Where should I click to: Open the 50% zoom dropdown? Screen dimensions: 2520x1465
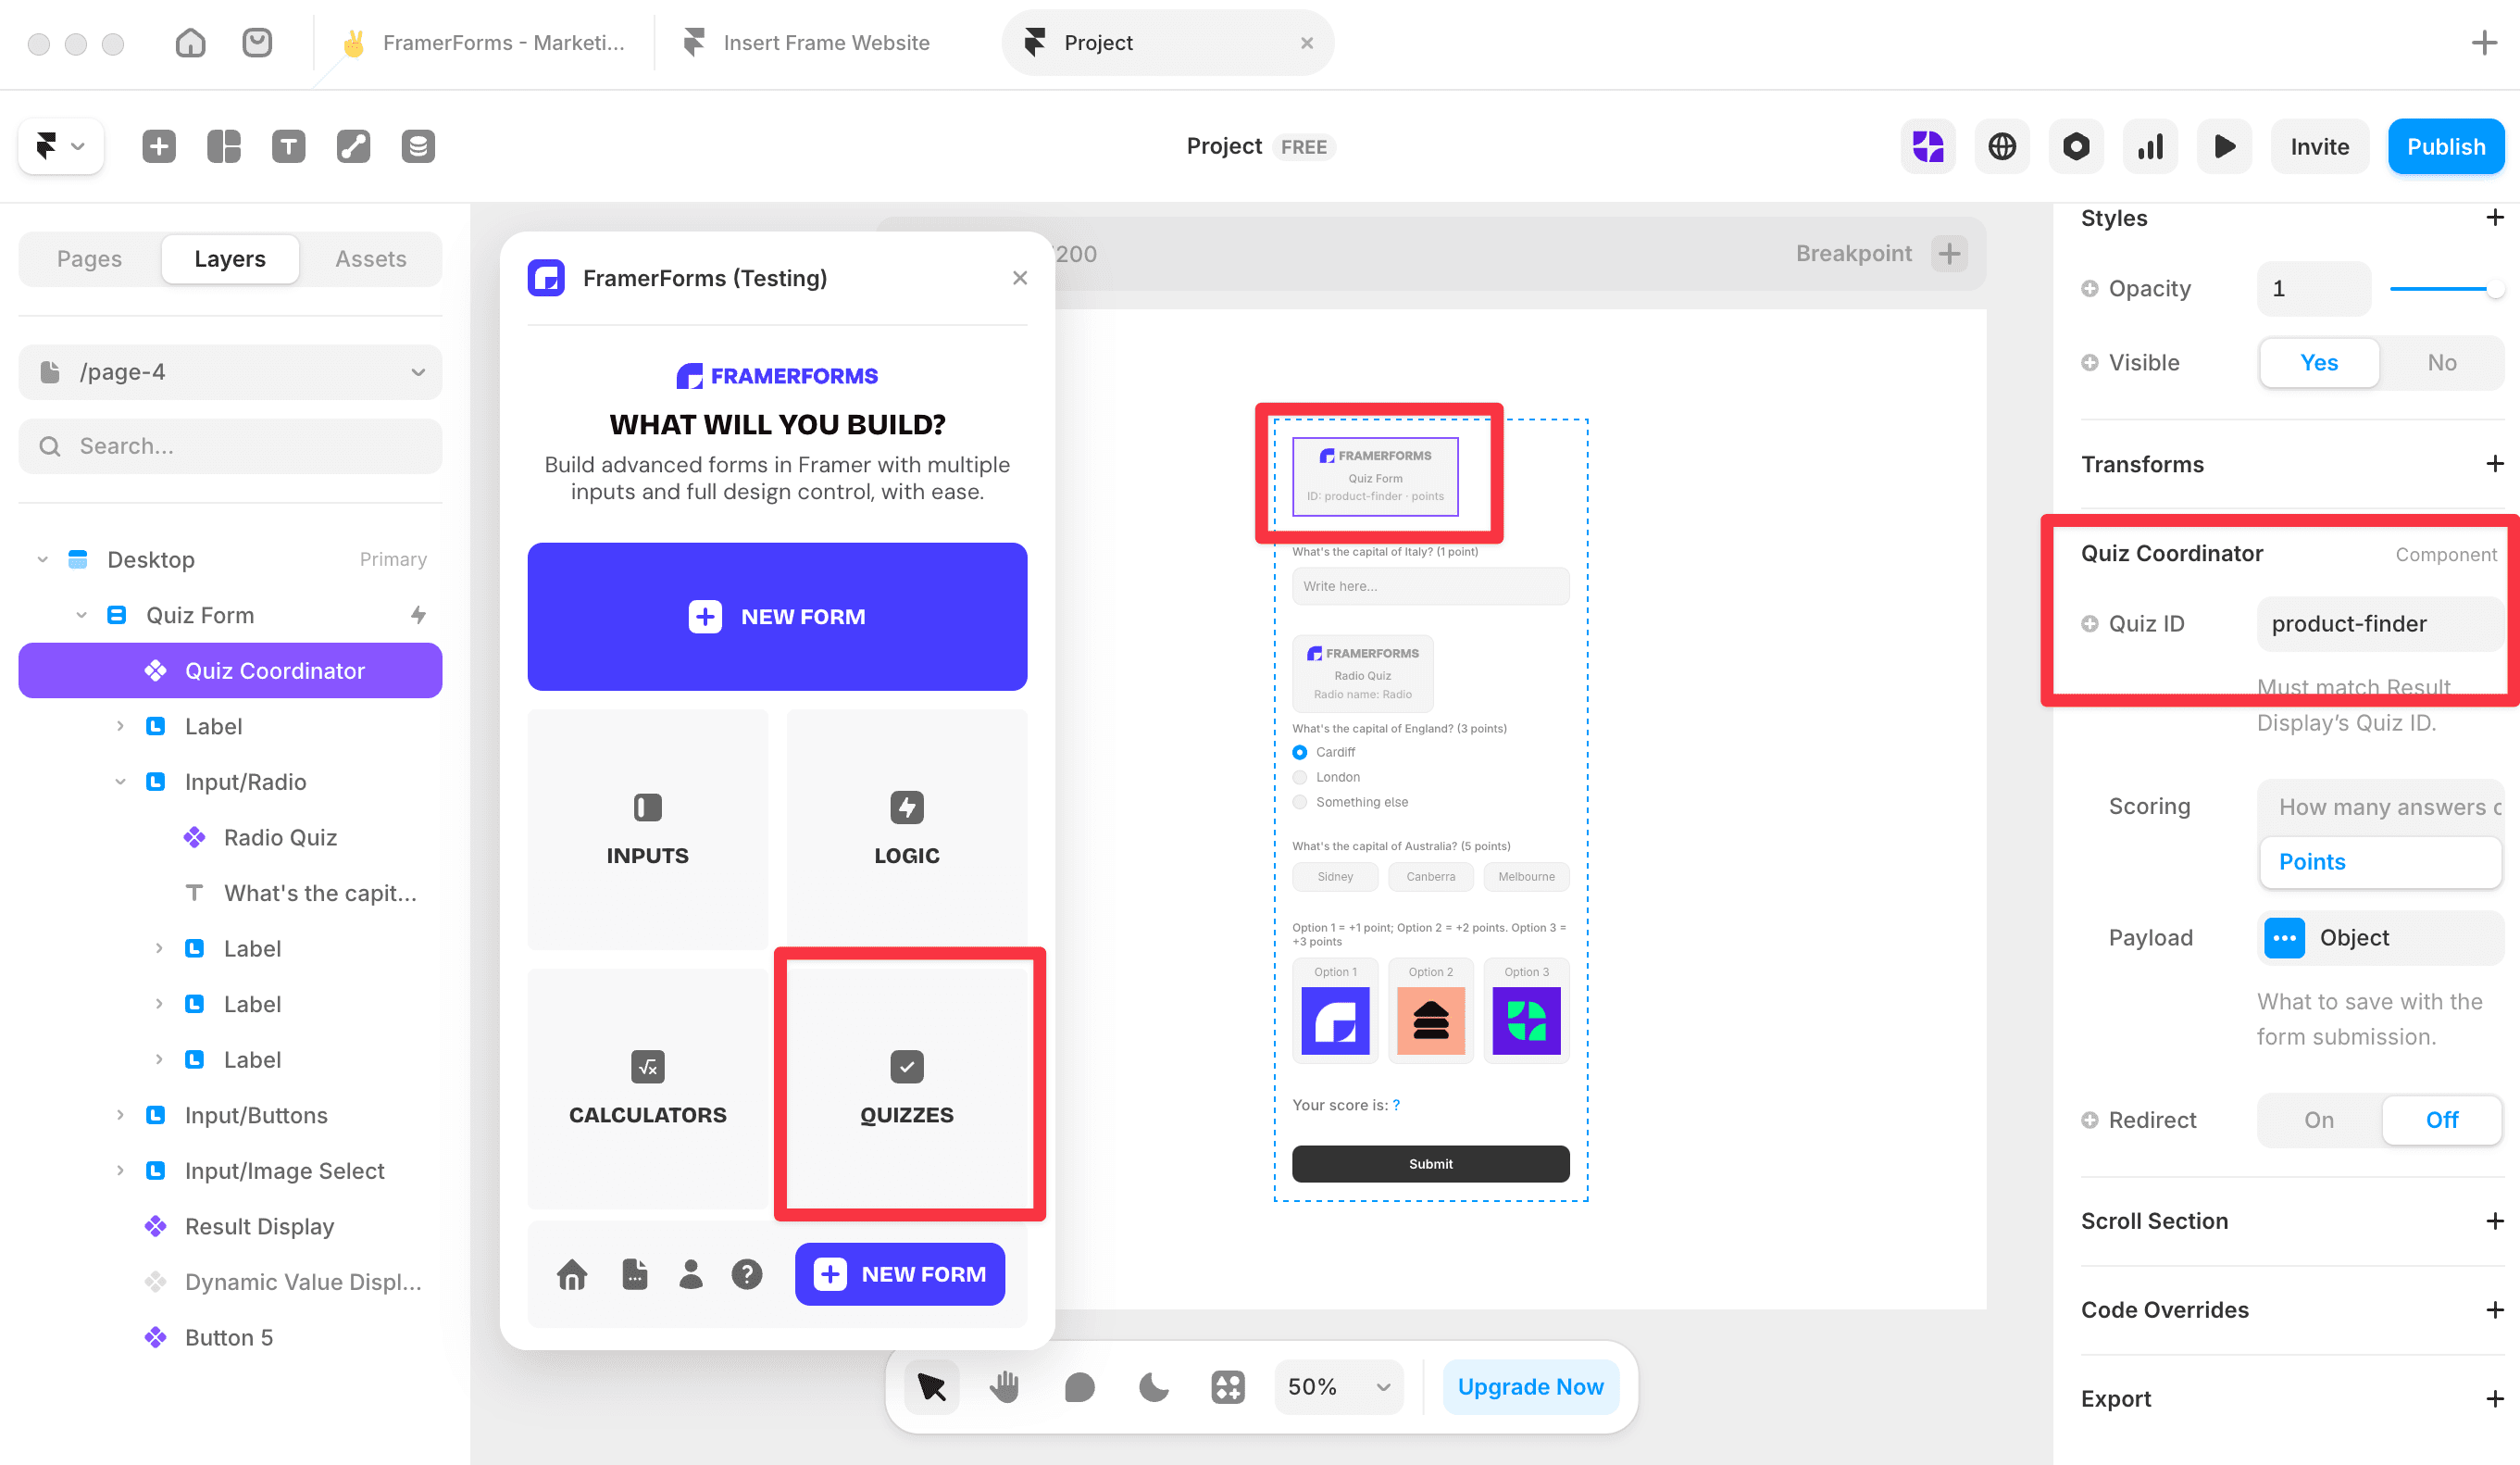(1339, 1387)
